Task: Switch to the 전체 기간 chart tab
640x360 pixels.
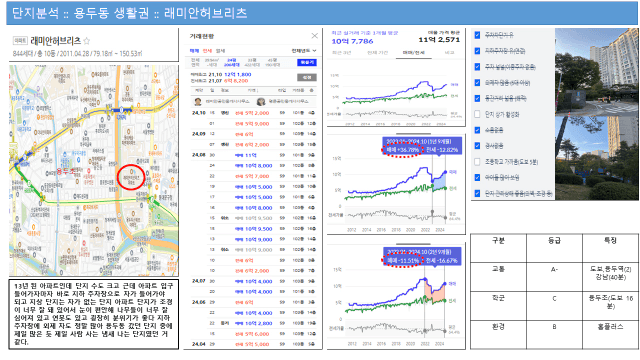Action: 377,53
